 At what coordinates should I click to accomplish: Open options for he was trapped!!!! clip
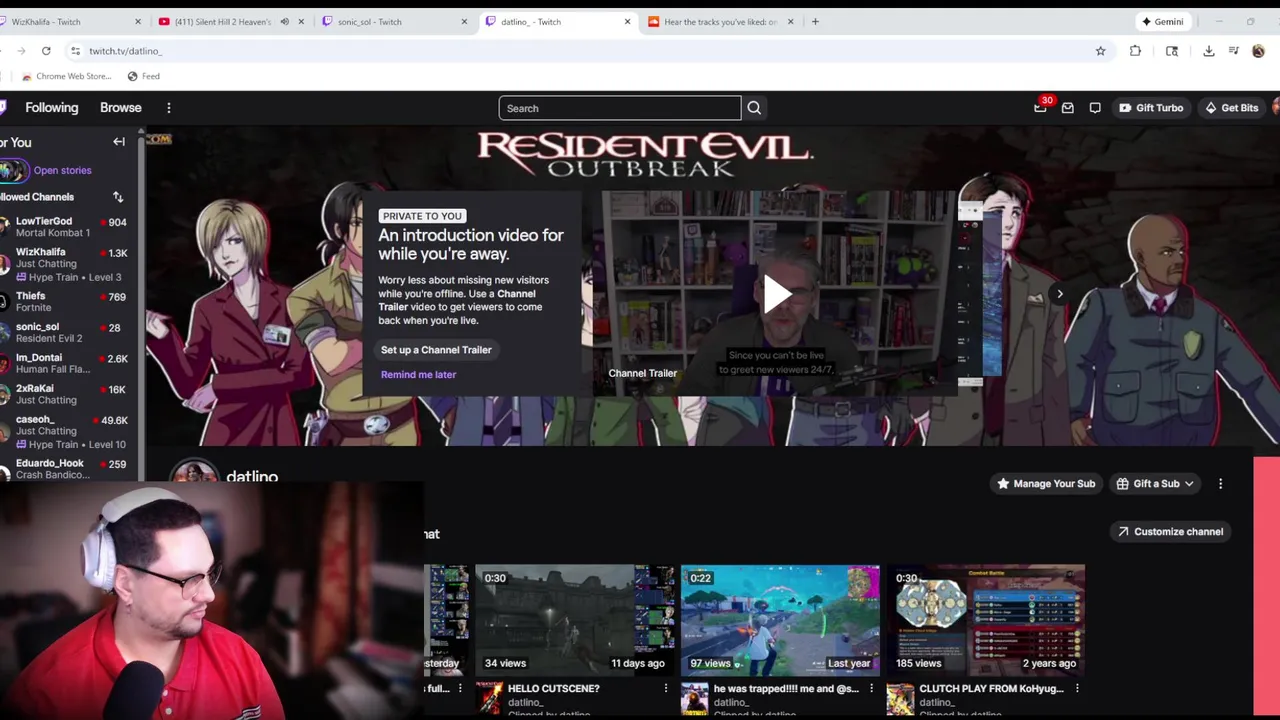(871, 688)
